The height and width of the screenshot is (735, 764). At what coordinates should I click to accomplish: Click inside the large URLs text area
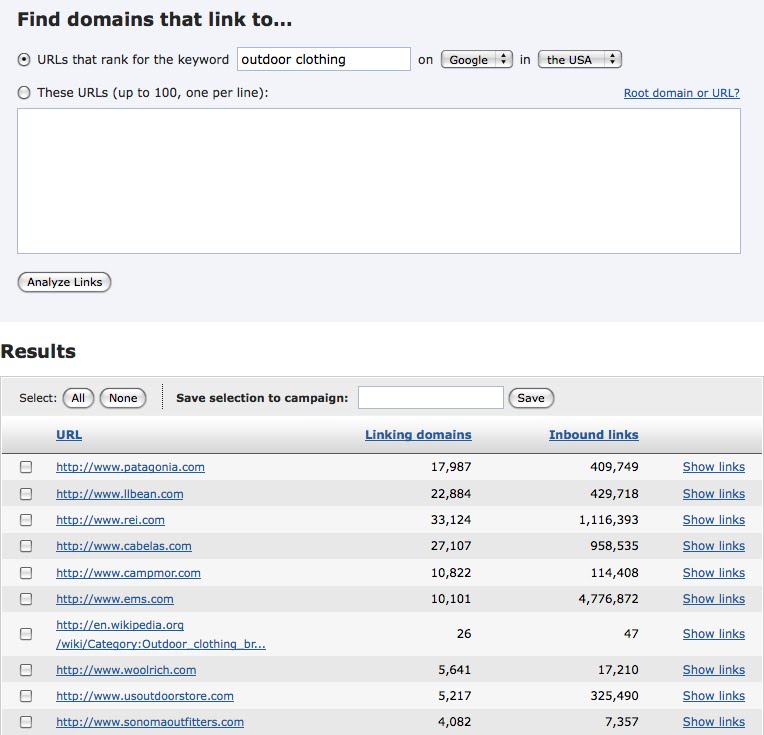coord(379,181)
